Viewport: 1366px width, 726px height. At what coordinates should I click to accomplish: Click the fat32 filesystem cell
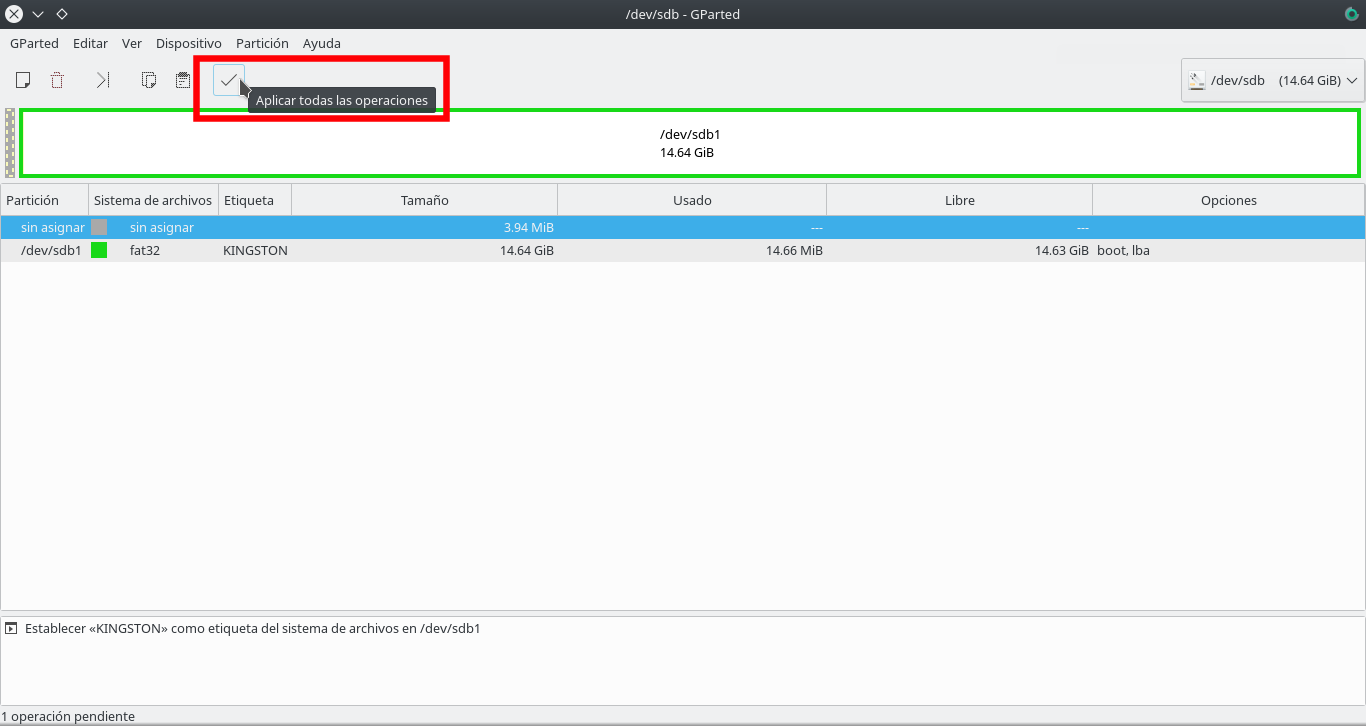[145, 250]
